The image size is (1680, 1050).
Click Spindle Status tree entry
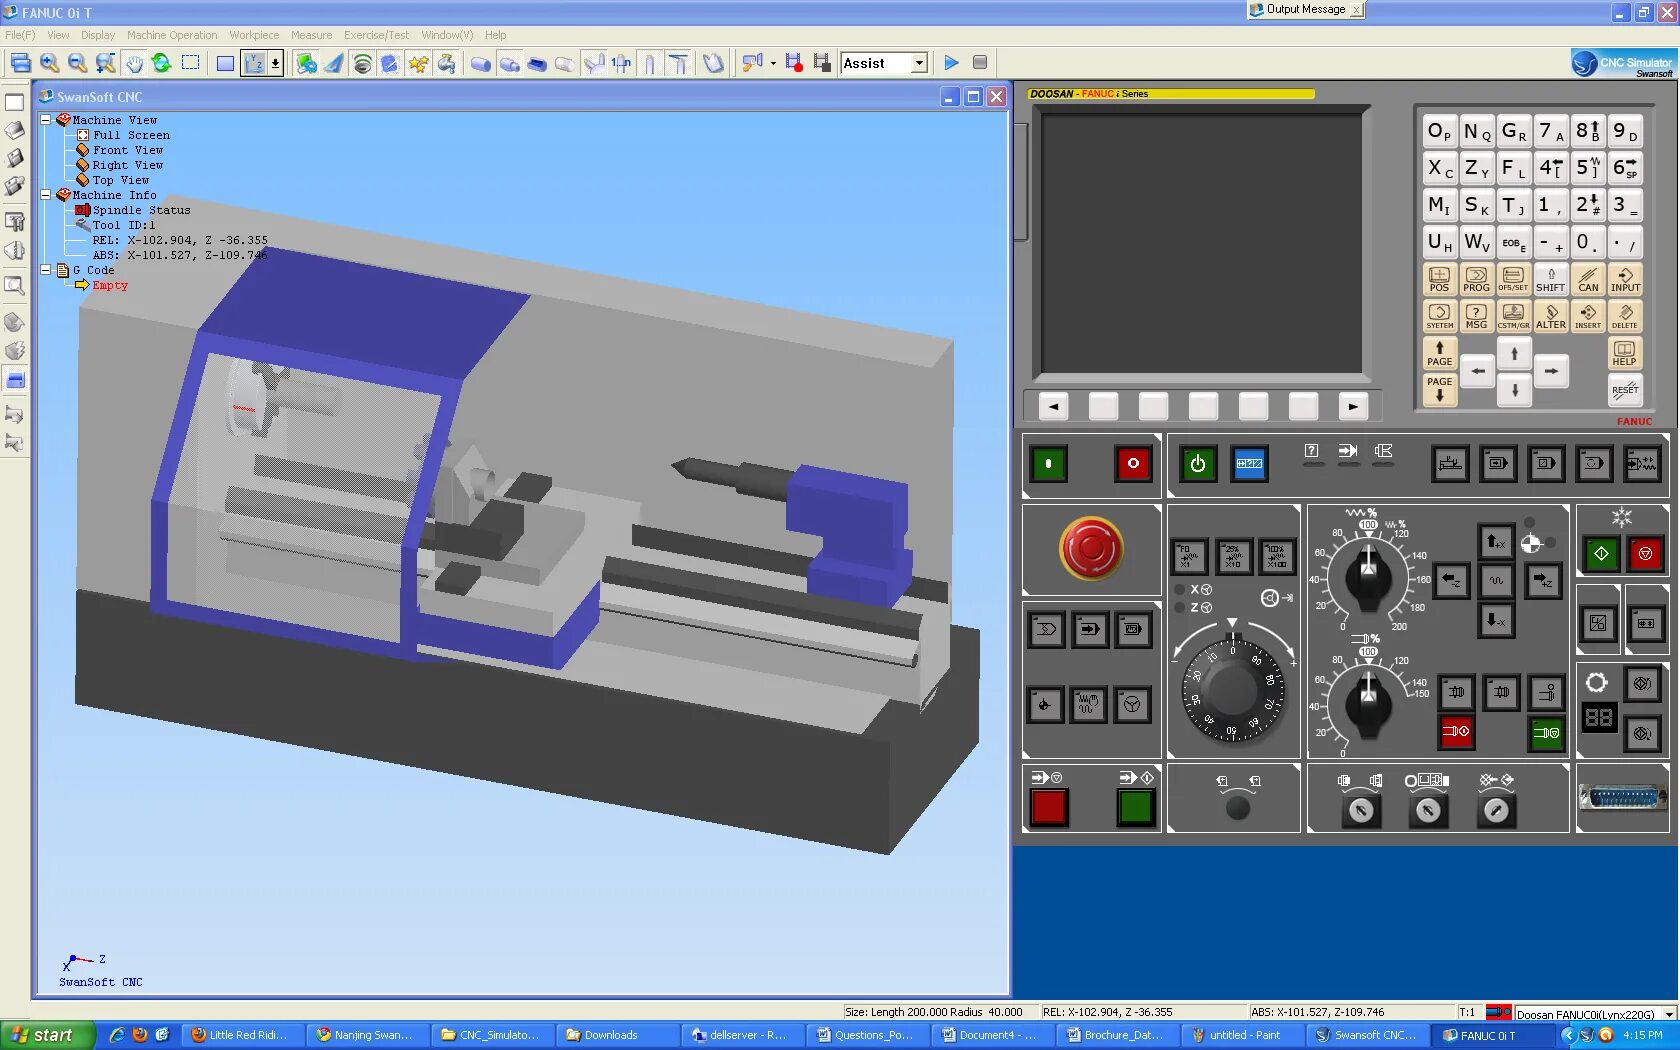pyautogui.click(x=141, y=210)
